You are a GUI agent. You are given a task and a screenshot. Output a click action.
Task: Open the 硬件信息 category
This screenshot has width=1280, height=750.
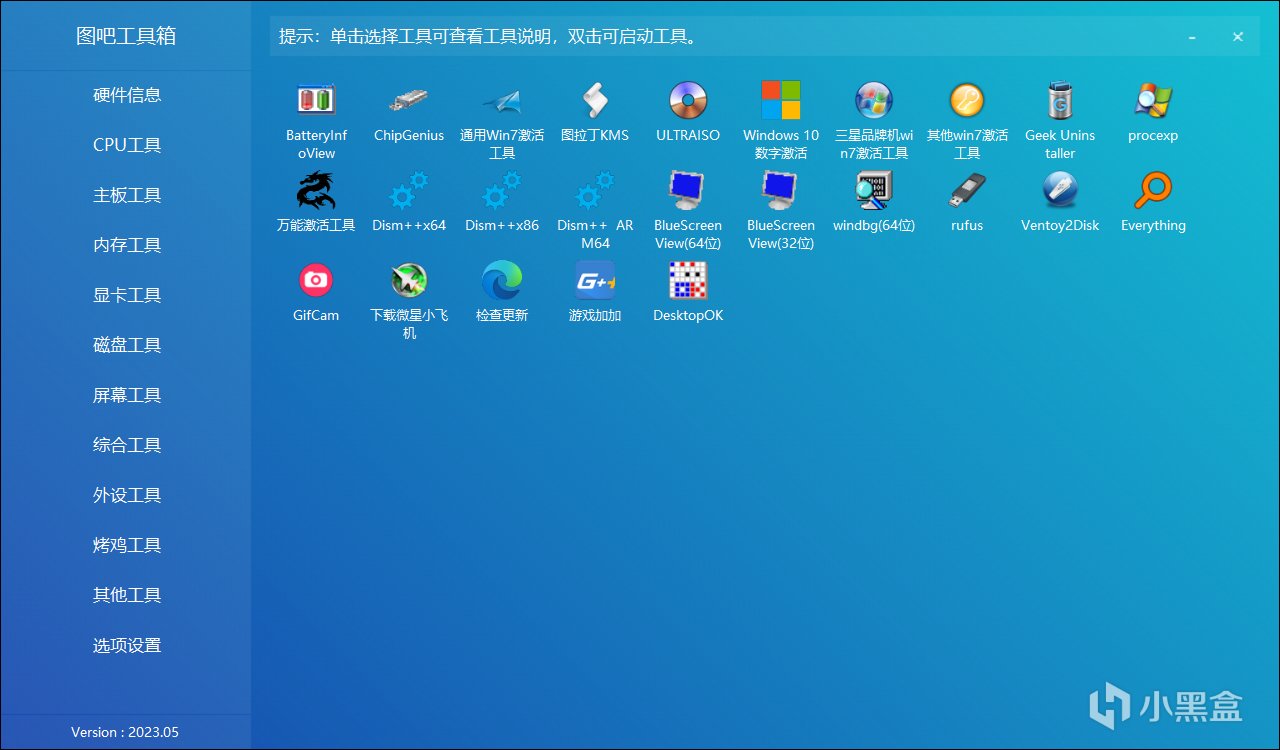click(127, 95)
